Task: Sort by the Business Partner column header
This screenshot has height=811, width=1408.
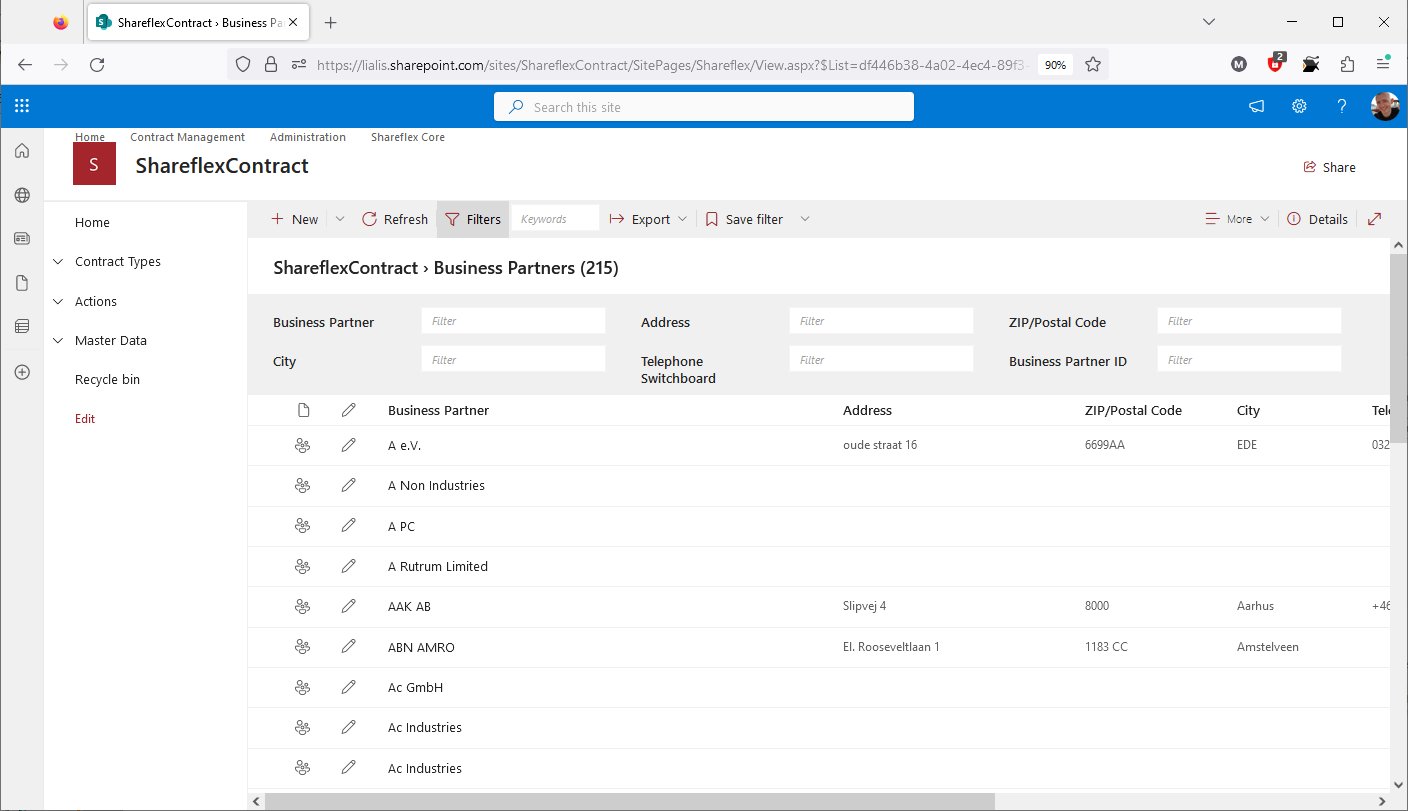Action: (x=438, y=410)
